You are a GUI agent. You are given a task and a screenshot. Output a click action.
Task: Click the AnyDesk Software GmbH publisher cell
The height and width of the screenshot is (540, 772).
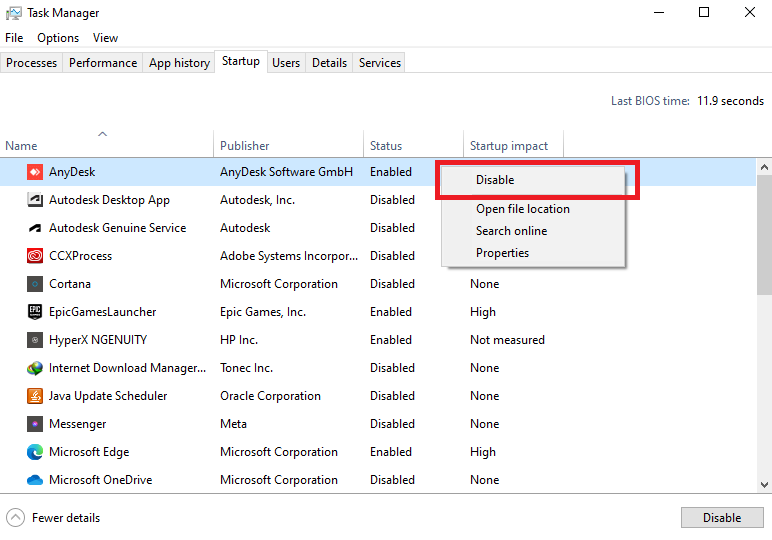287,172
